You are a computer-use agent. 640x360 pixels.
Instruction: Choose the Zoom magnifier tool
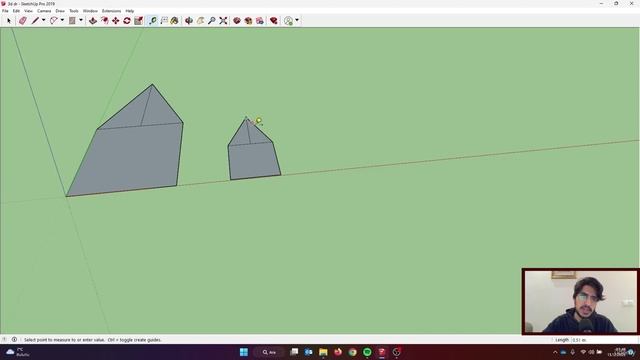pos(211,20)
